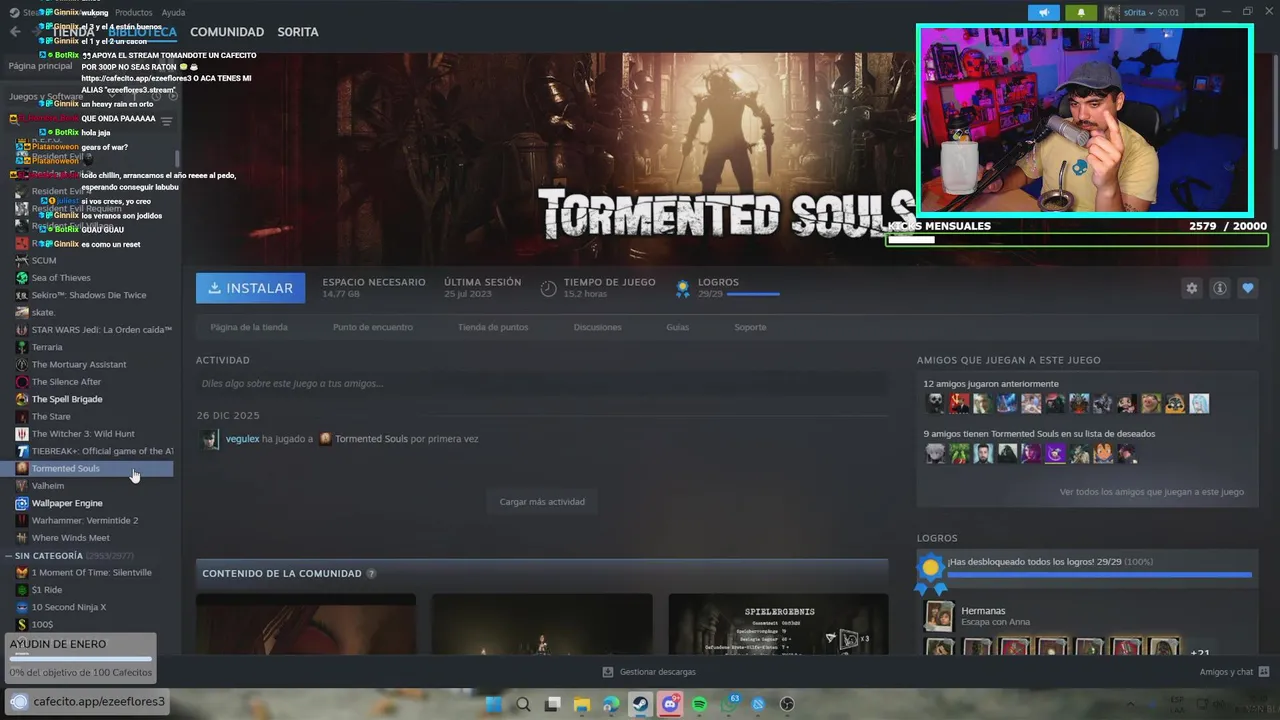Open the LOGROS achievements ribbon icon
This screenshot has height=720, width=1280.
tap(683, 289)
